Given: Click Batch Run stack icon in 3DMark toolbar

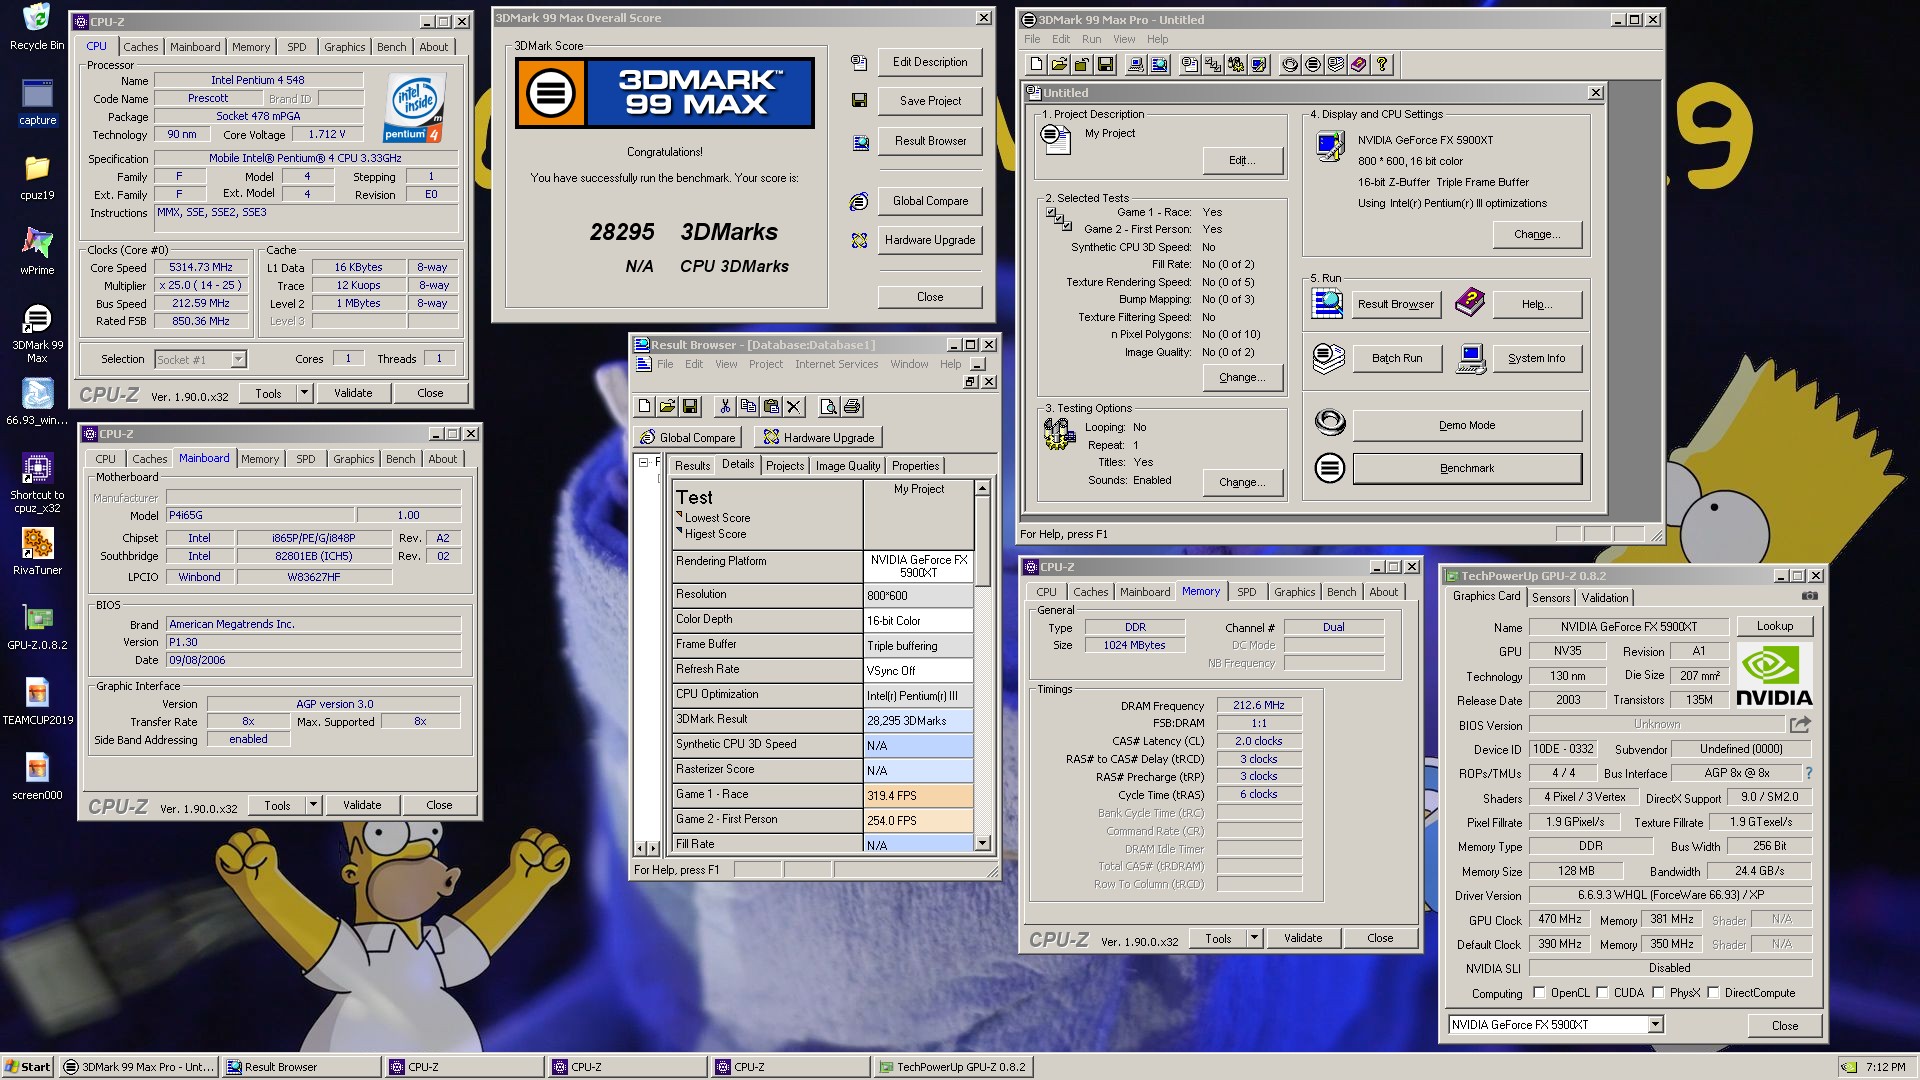Looking at the screenshot, I should [x=1336, y=65].
